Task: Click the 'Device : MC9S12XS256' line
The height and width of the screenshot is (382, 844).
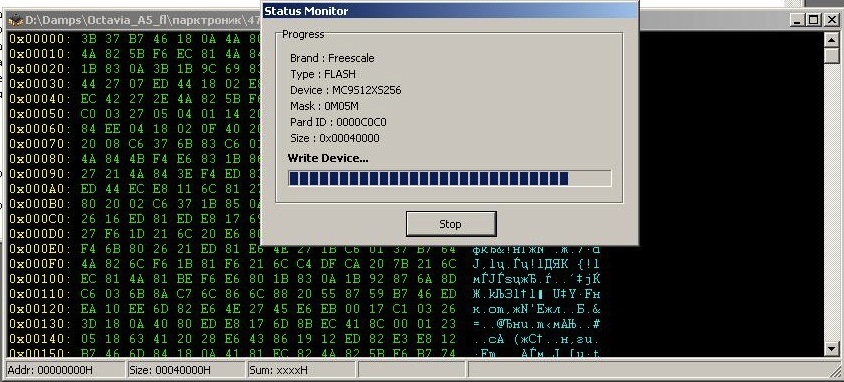Action: click(346, 90)
